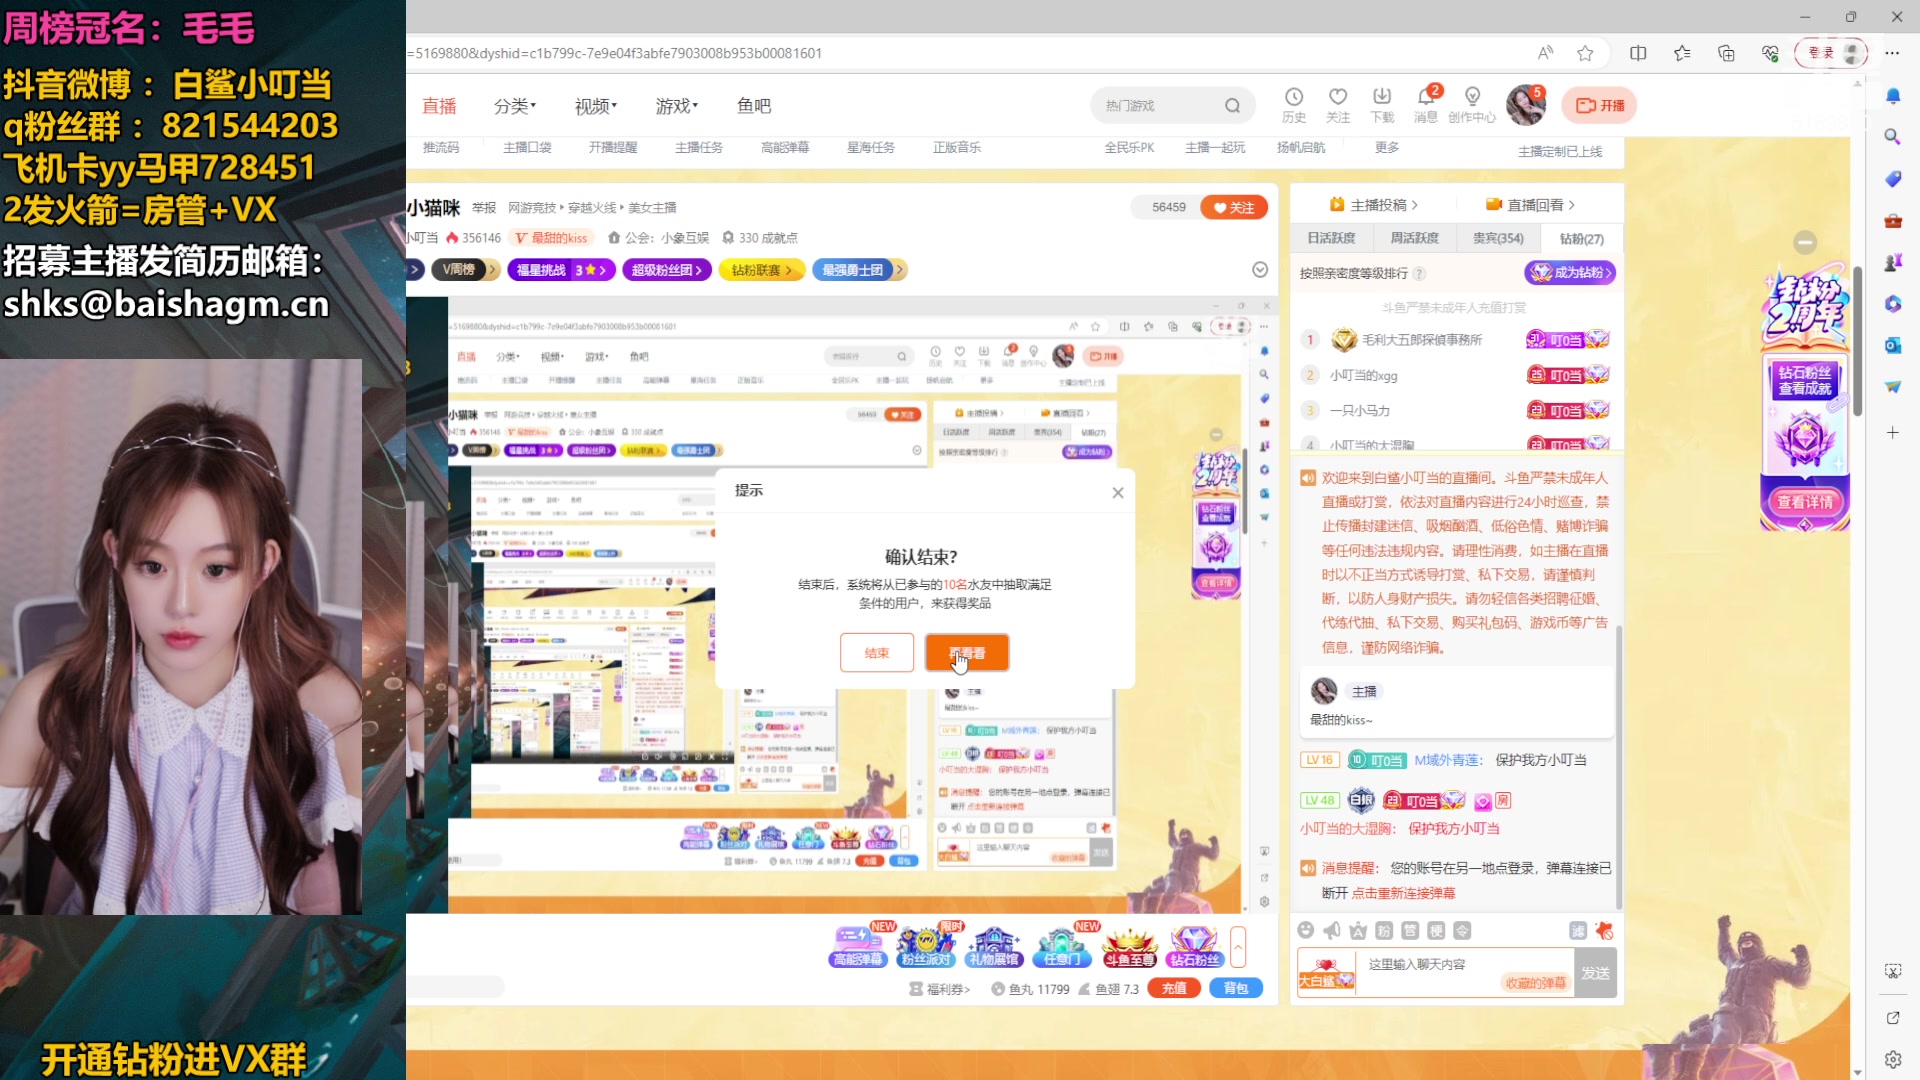Click the 令 chat toolbar icon
Viewport: 1920px width, 1080px height.
[1462, 931]
